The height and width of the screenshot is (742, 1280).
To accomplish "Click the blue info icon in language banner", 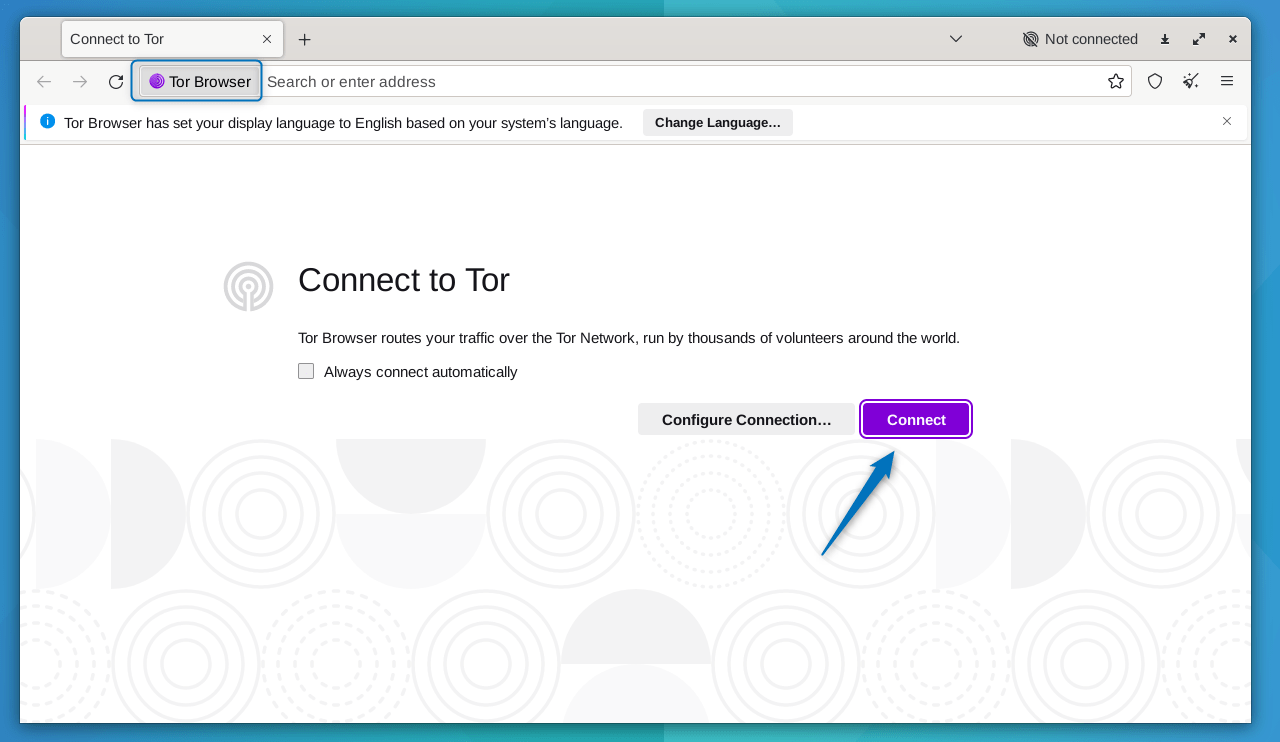I will pos(47,121).
